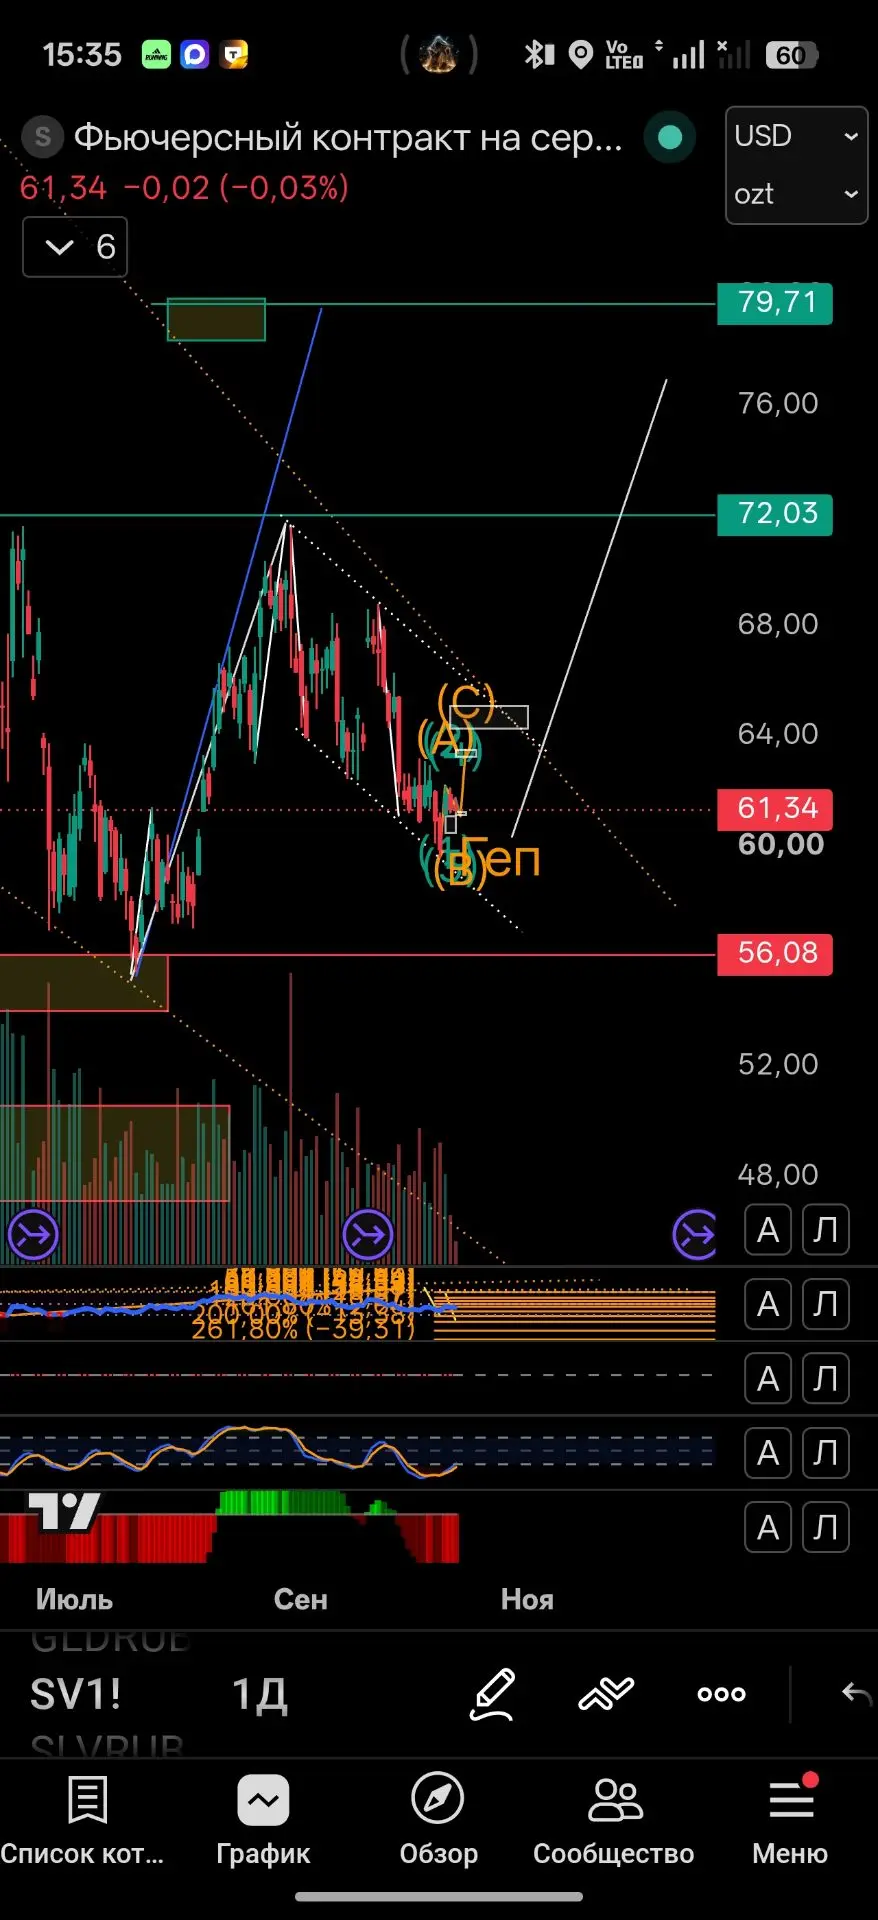Select the 72,03 green price label
Image resolution: width=878 pixels, height=1920 pixels.
pyautogui.click(x=775, y=514)
